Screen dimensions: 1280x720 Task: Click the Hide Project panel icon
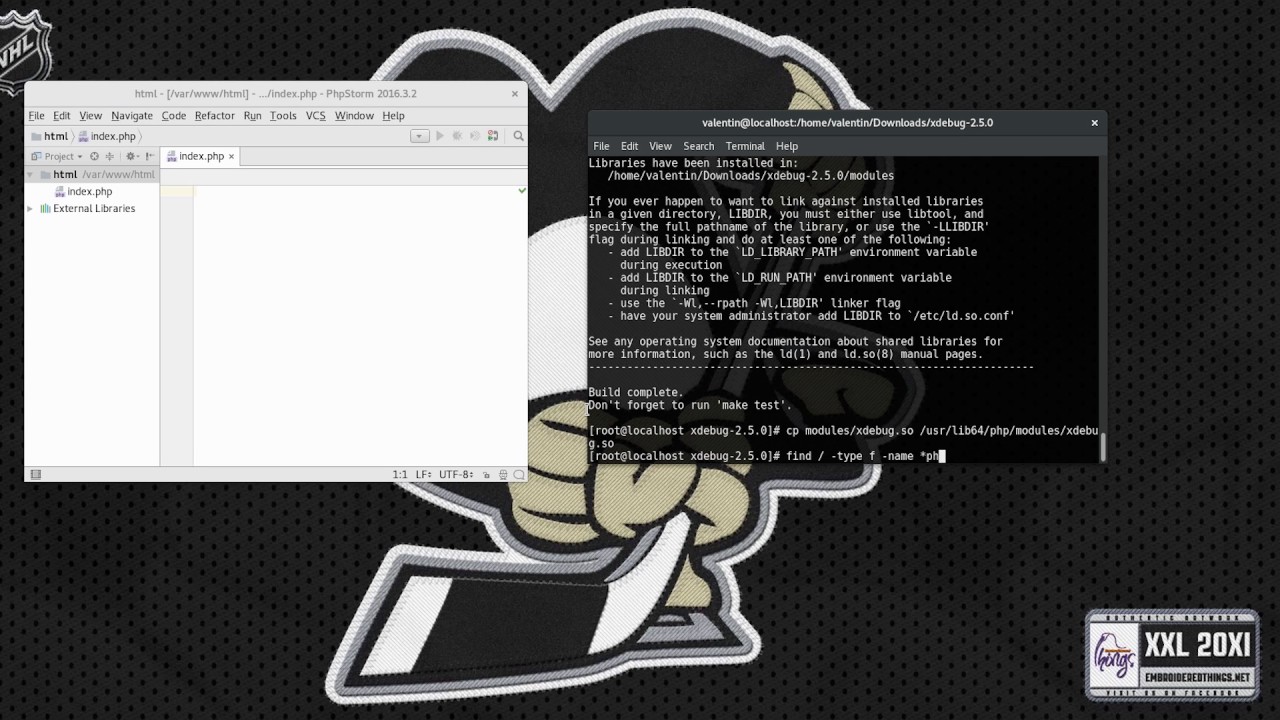pos(150,156)
